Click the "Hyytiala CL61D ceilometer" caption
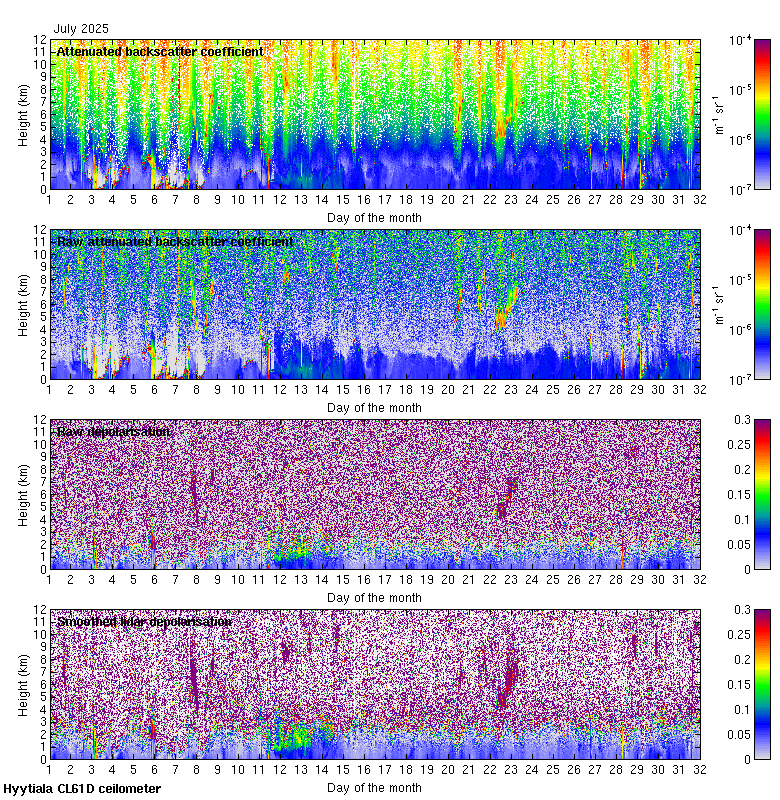The width and height of the screenshot is (780, 800). click(81, 789)
